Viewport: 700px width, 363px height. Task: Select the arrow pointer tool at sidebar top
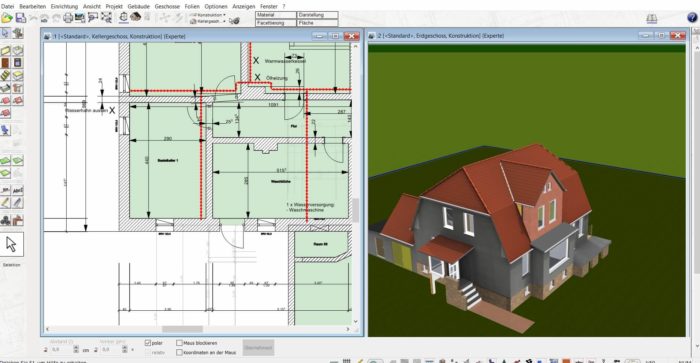pos(5,33)
